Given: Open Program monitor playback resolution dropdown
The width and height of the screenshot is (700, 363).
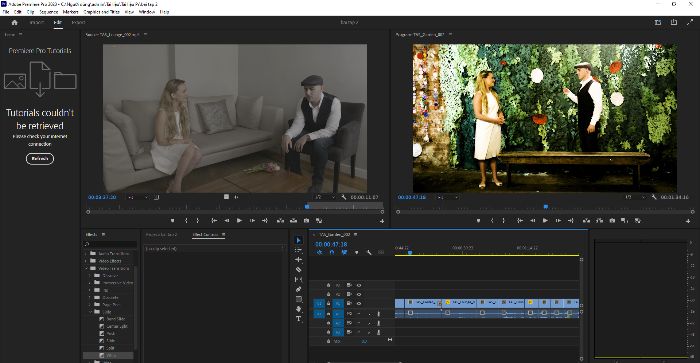Looking at the screenshot, I should (x=635, y=197).
